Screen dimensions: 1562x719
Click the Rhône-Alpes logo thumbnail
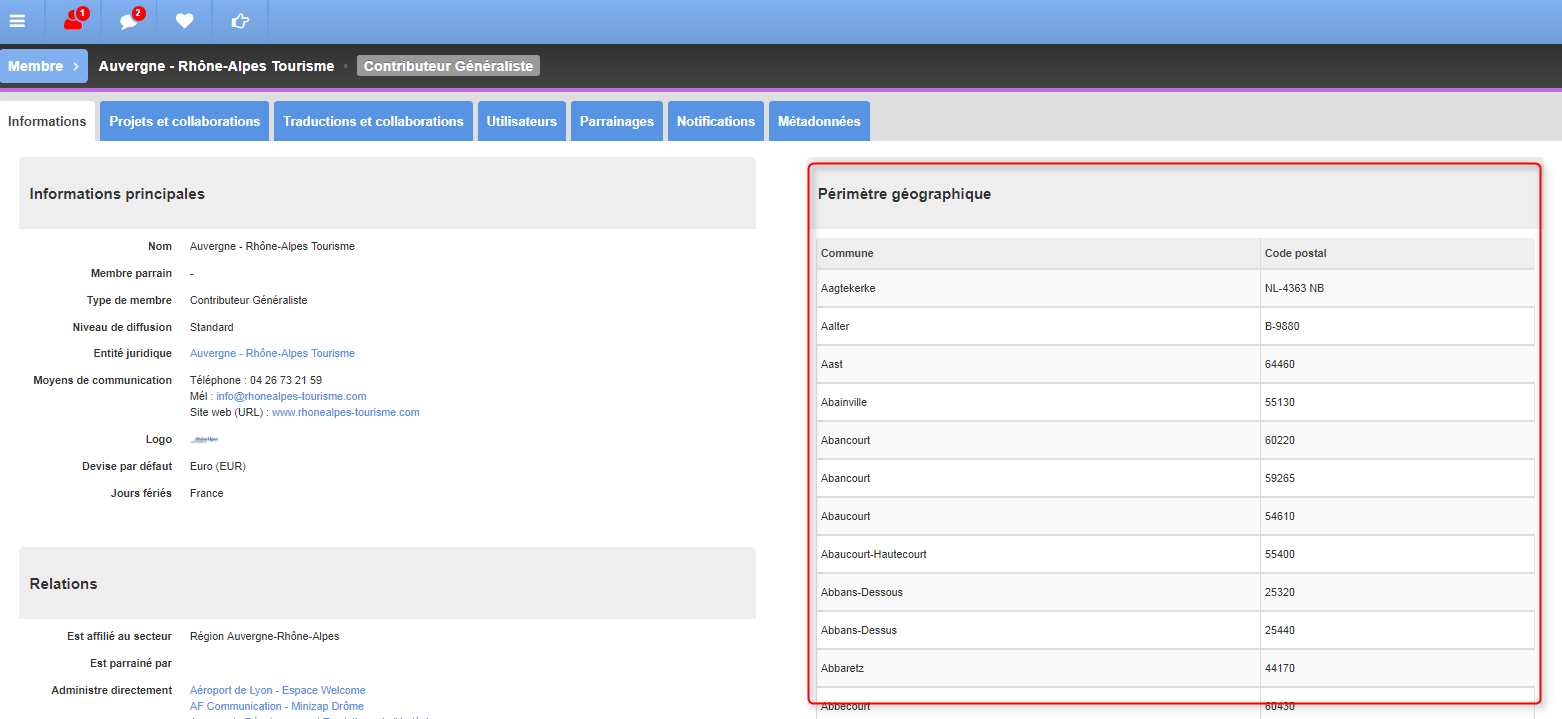pos(204,439)
